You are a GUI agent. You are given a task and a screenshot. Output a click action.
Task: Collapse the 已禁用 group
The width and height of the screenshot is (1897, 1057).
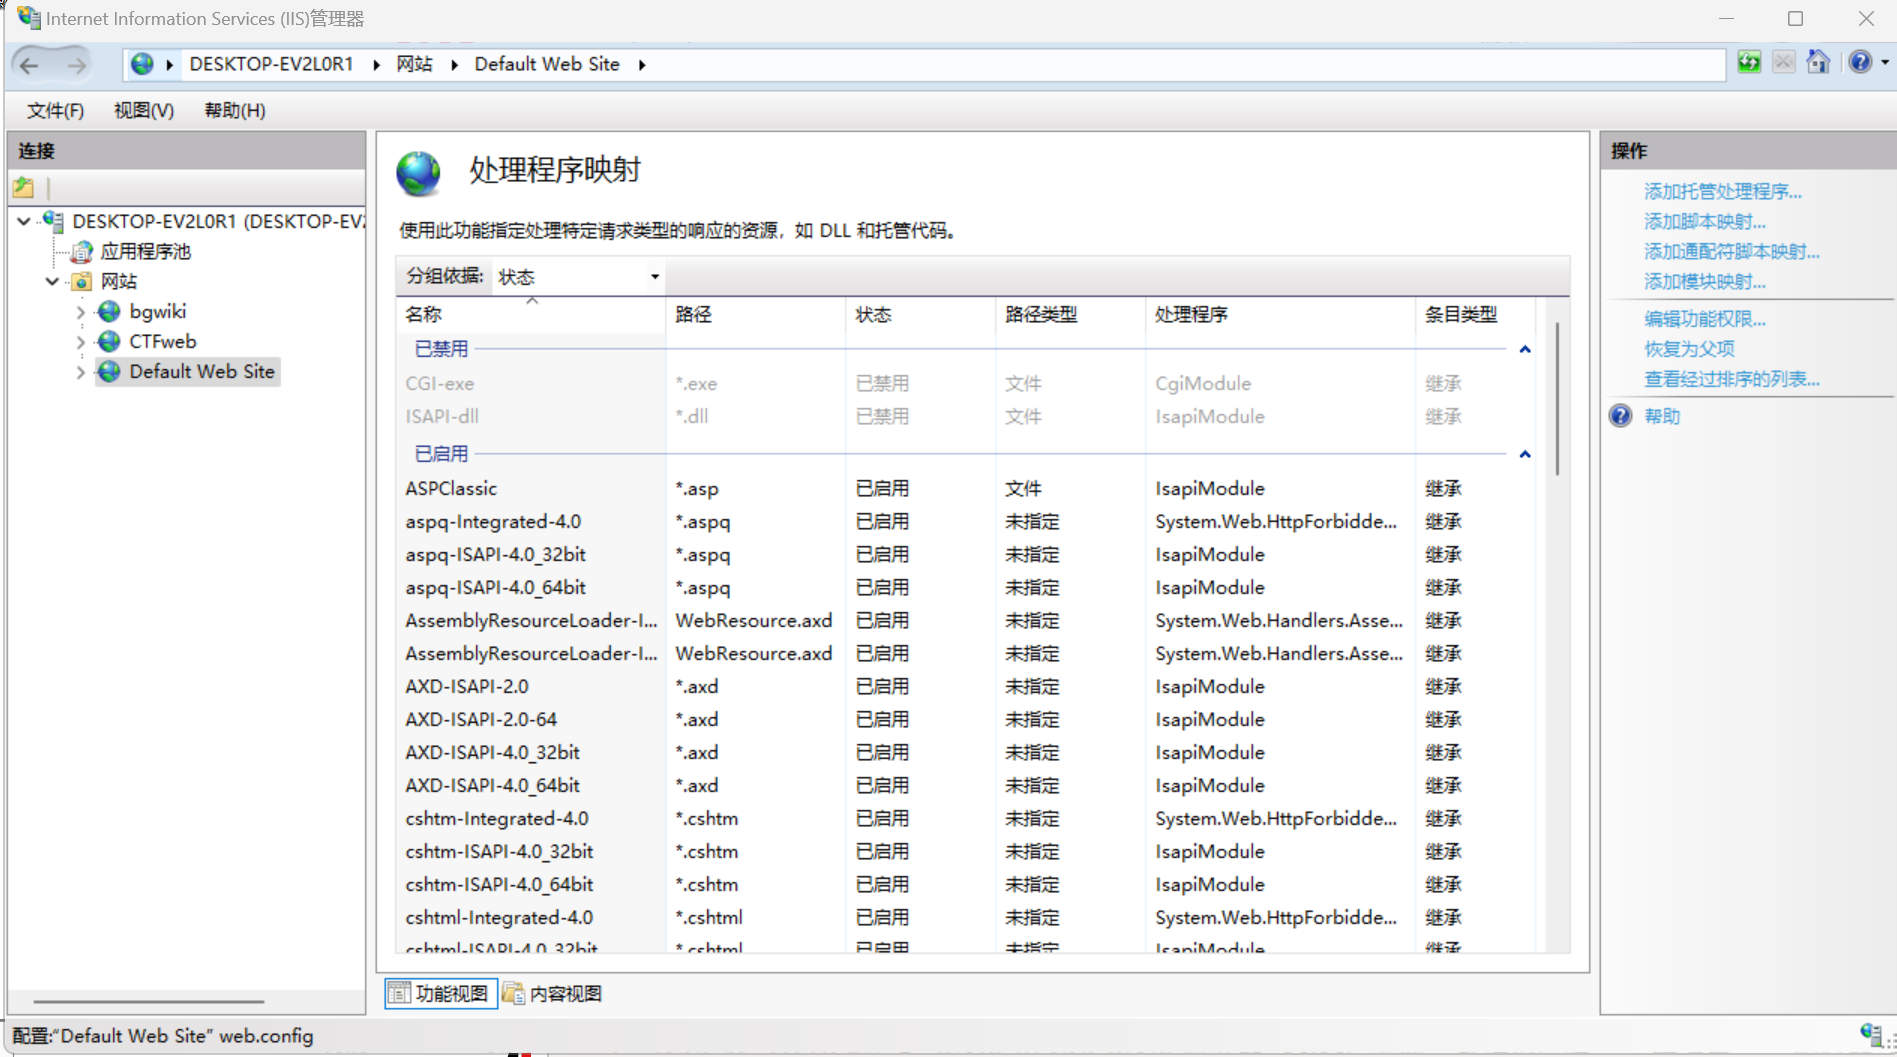click(1525, 349)
